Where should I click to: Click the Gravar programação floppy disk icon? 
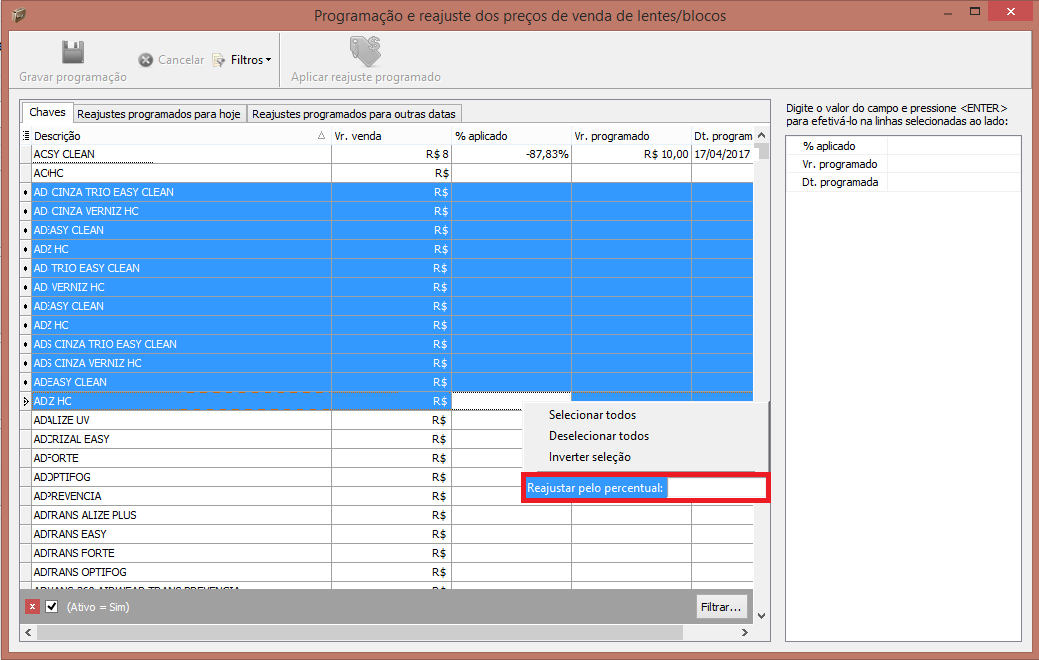pos(72,52)
